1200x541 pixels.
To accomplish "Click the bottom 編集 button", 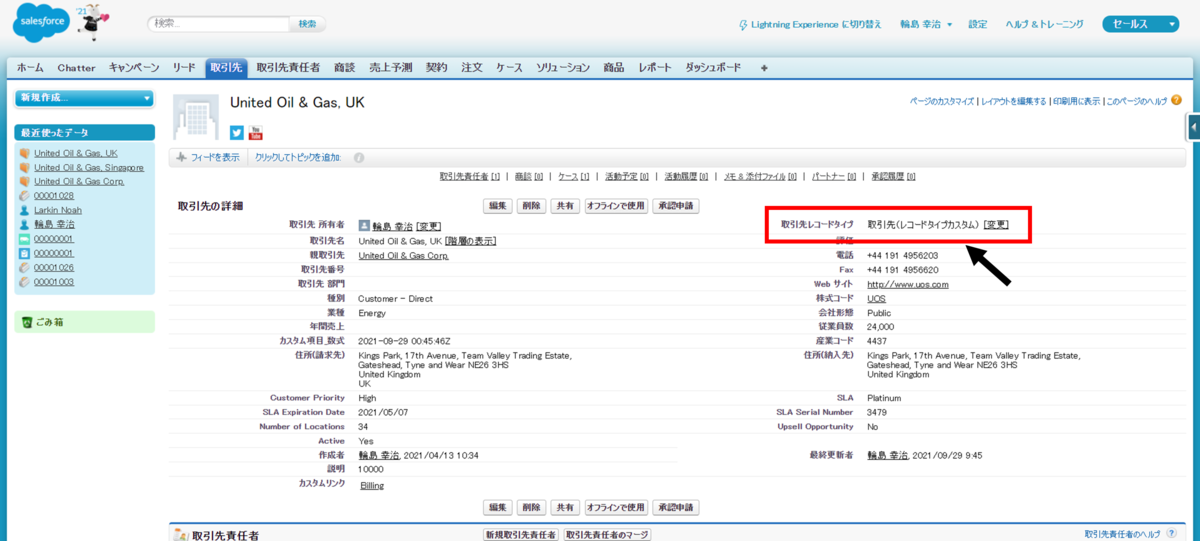I will (498, 507).
